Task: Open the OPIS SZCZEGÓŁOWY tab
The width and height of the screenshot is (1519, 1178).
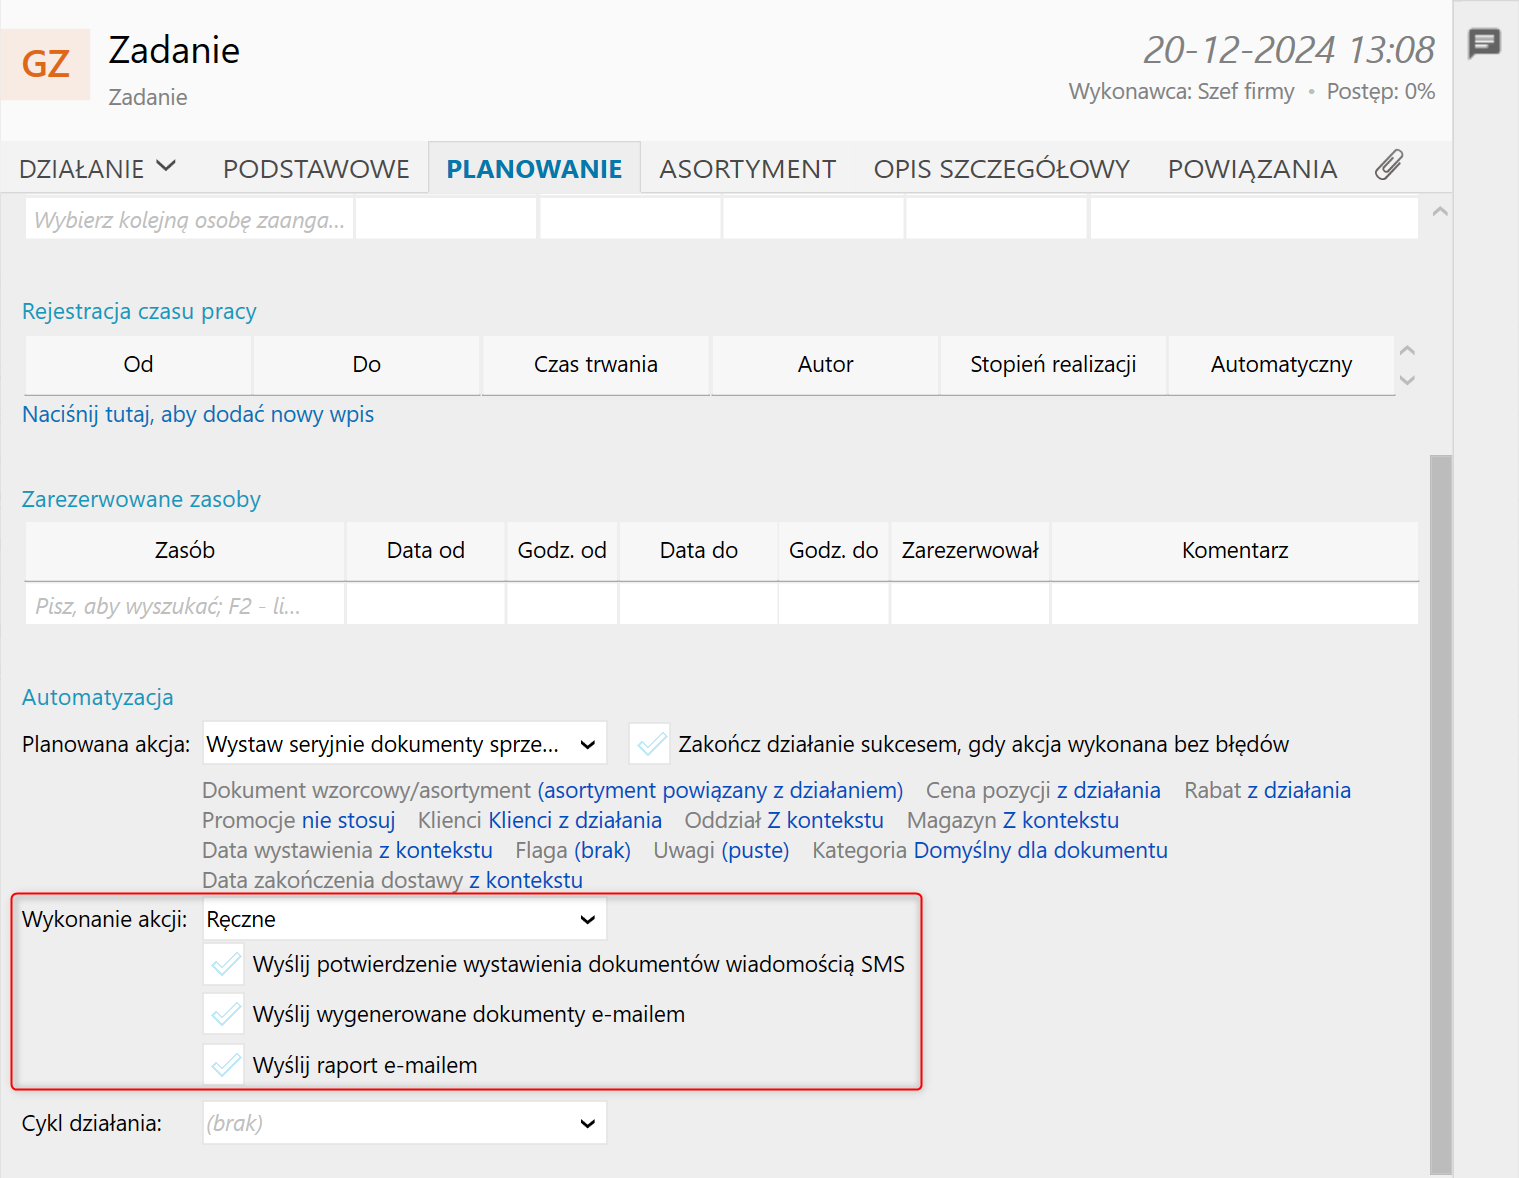Action: click(1001, 169)
